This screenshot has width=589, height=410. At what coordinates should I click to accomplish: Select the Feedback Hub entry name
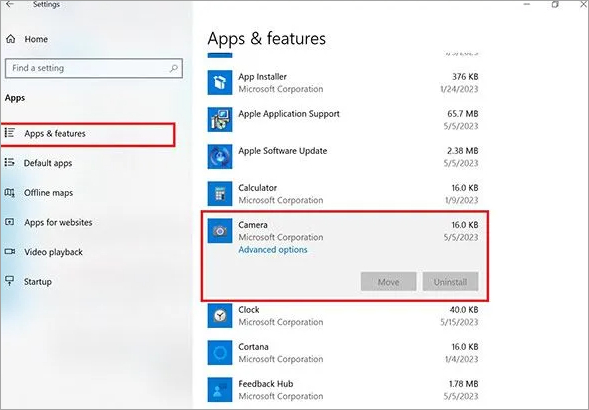pyautogui.click(x=266, y=384)
